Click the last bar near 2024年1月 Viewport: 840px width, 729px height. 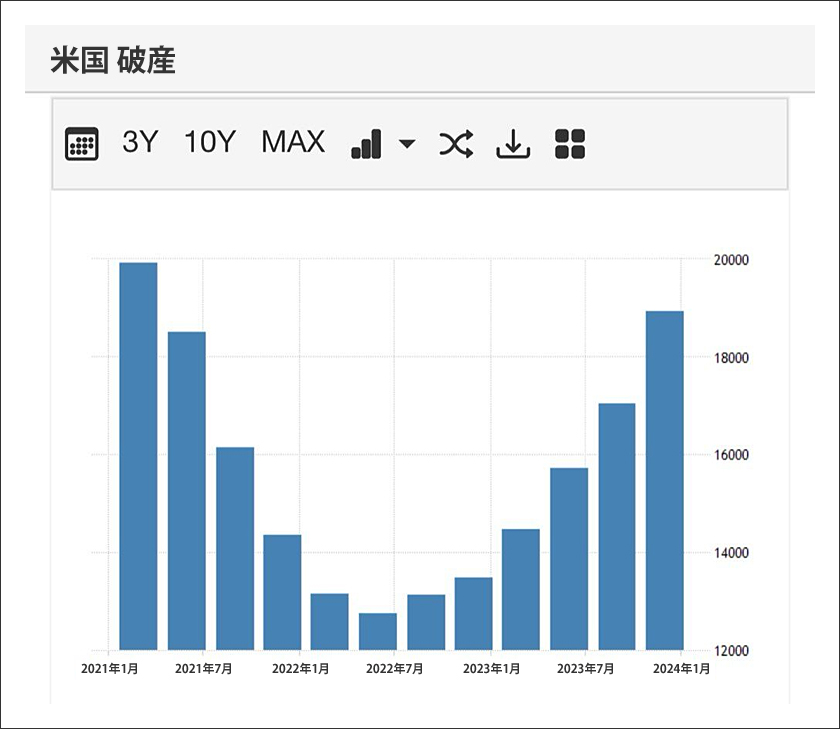click(665, 480)
